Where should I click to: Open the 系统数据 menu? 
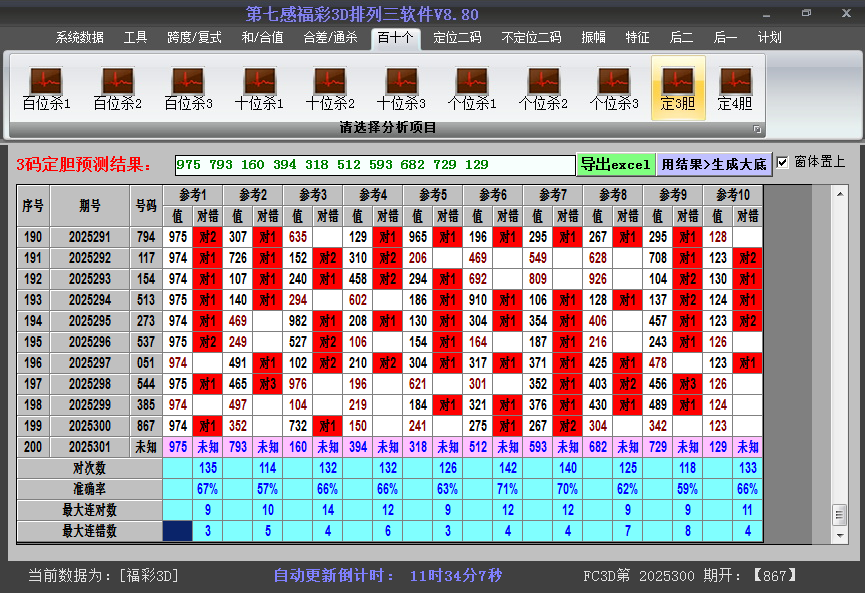[x=79, y=38]
